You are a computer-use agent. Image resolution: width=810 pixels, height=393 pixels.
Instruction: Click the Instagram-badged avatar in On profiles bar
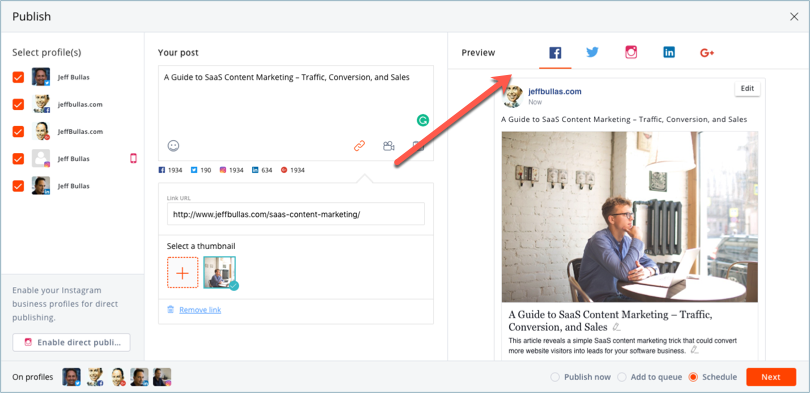162,377
